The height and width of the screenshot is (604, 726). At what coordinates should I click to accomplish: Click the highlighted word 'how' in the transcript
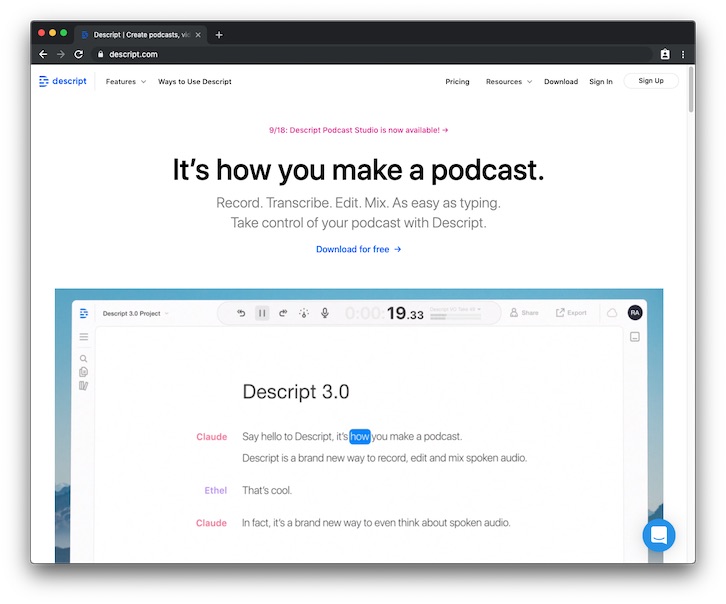pyautogui.click(x=360, y=436)
